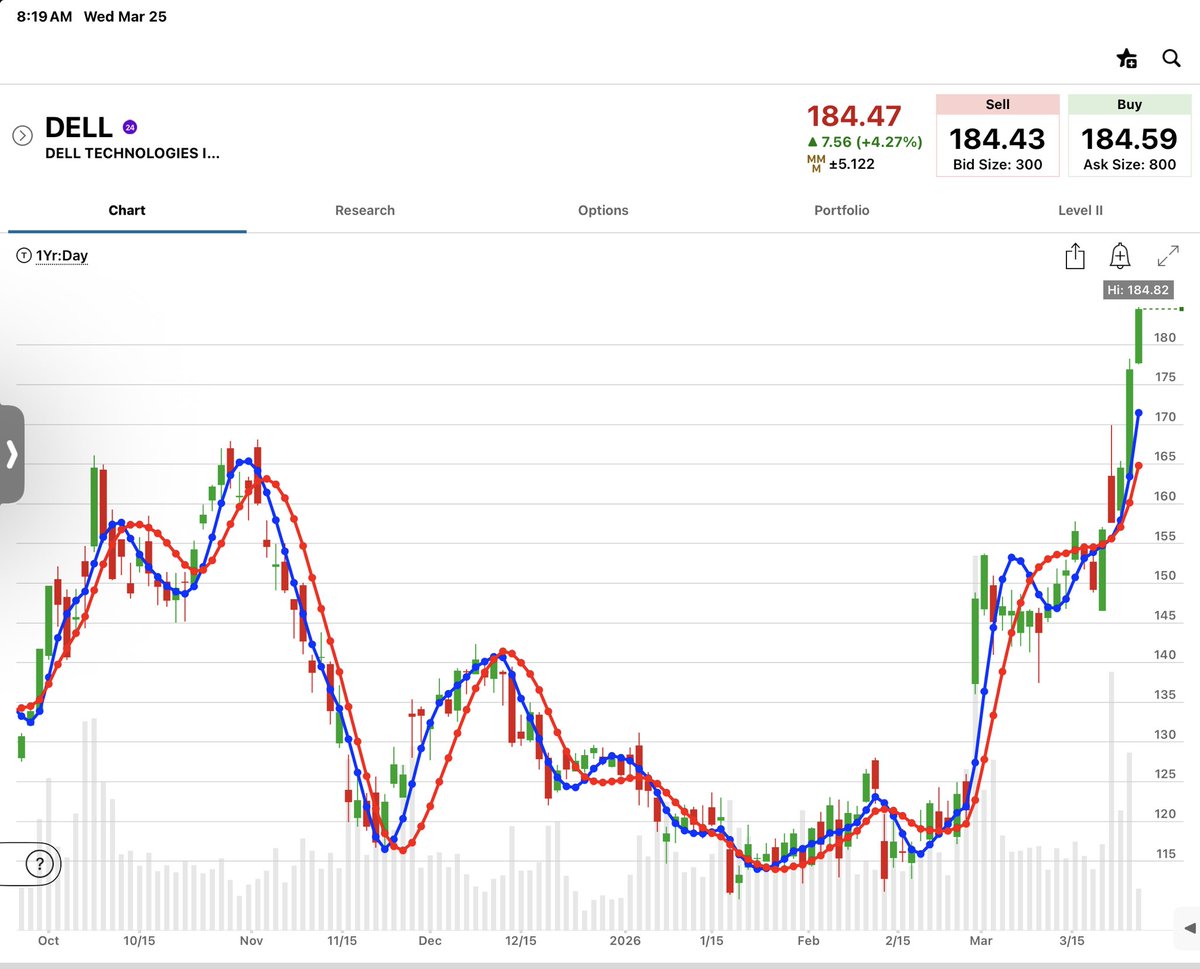
Task: Click DELL TECHNOLOGIES I... company name
Action: [132, 154]
